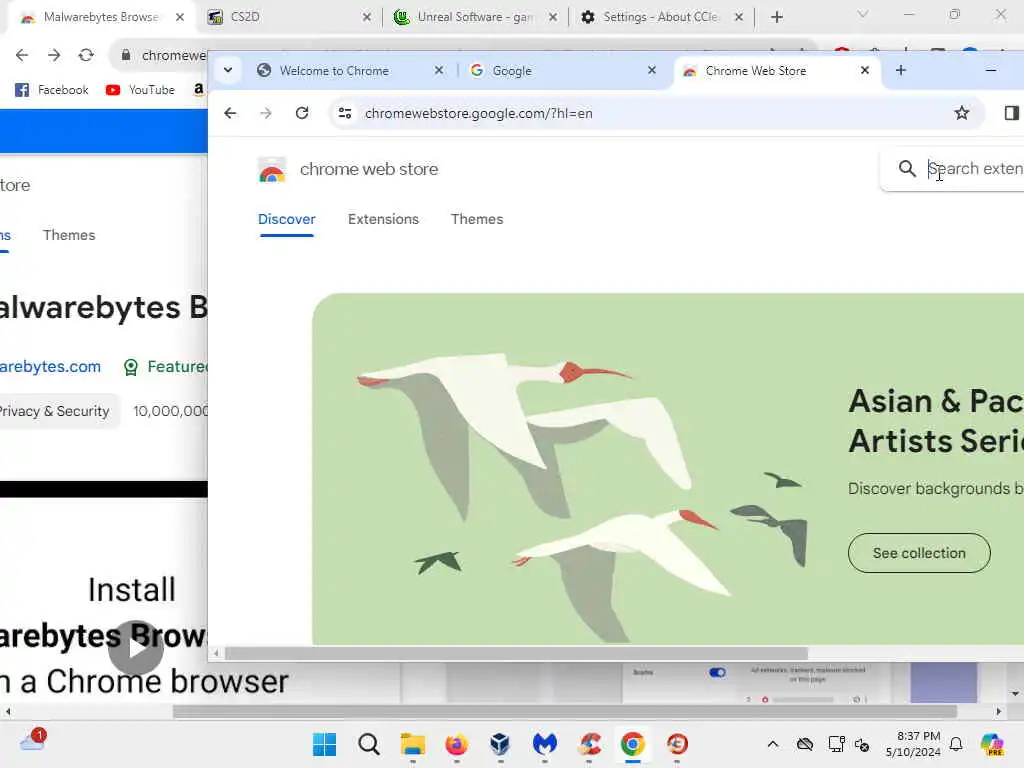Reload the Chrome Web Store page in the front window
Viewport: 1024px width, 768px height.
tap(302, 113)
